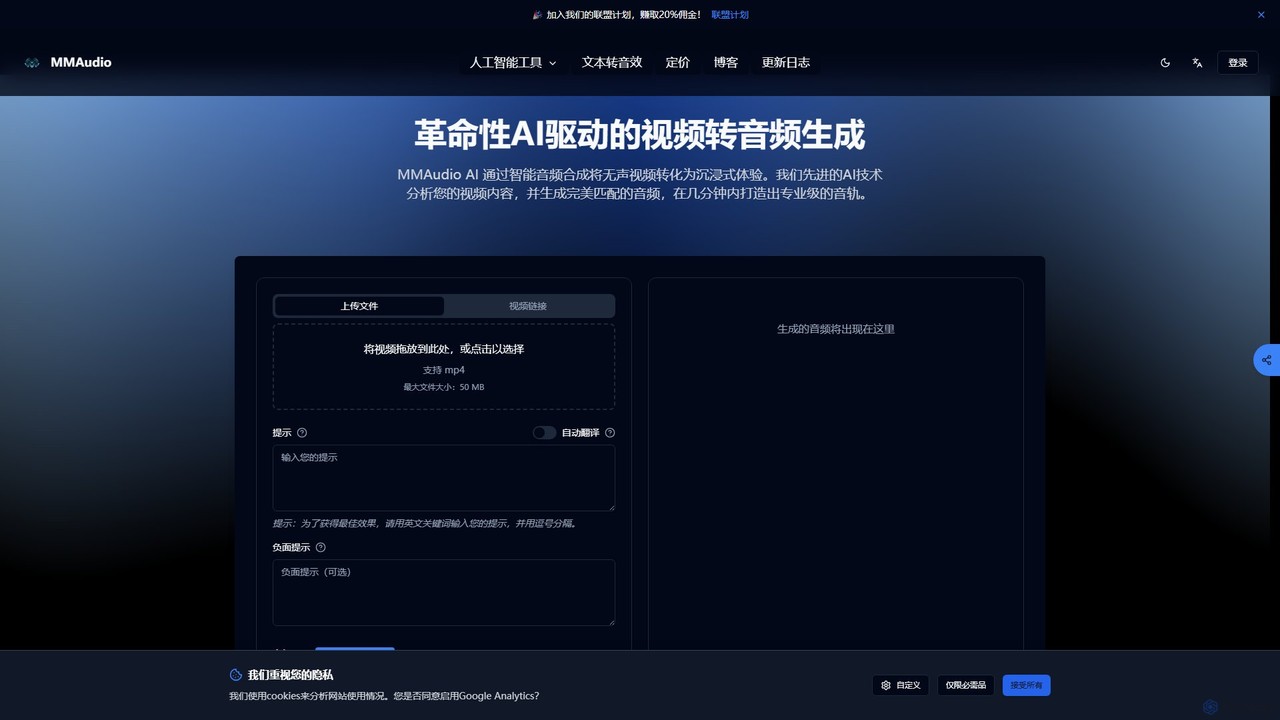Click the text 我们使用cookies来分析网站使用情况
1280x720 pixels.
pos(384,696)
